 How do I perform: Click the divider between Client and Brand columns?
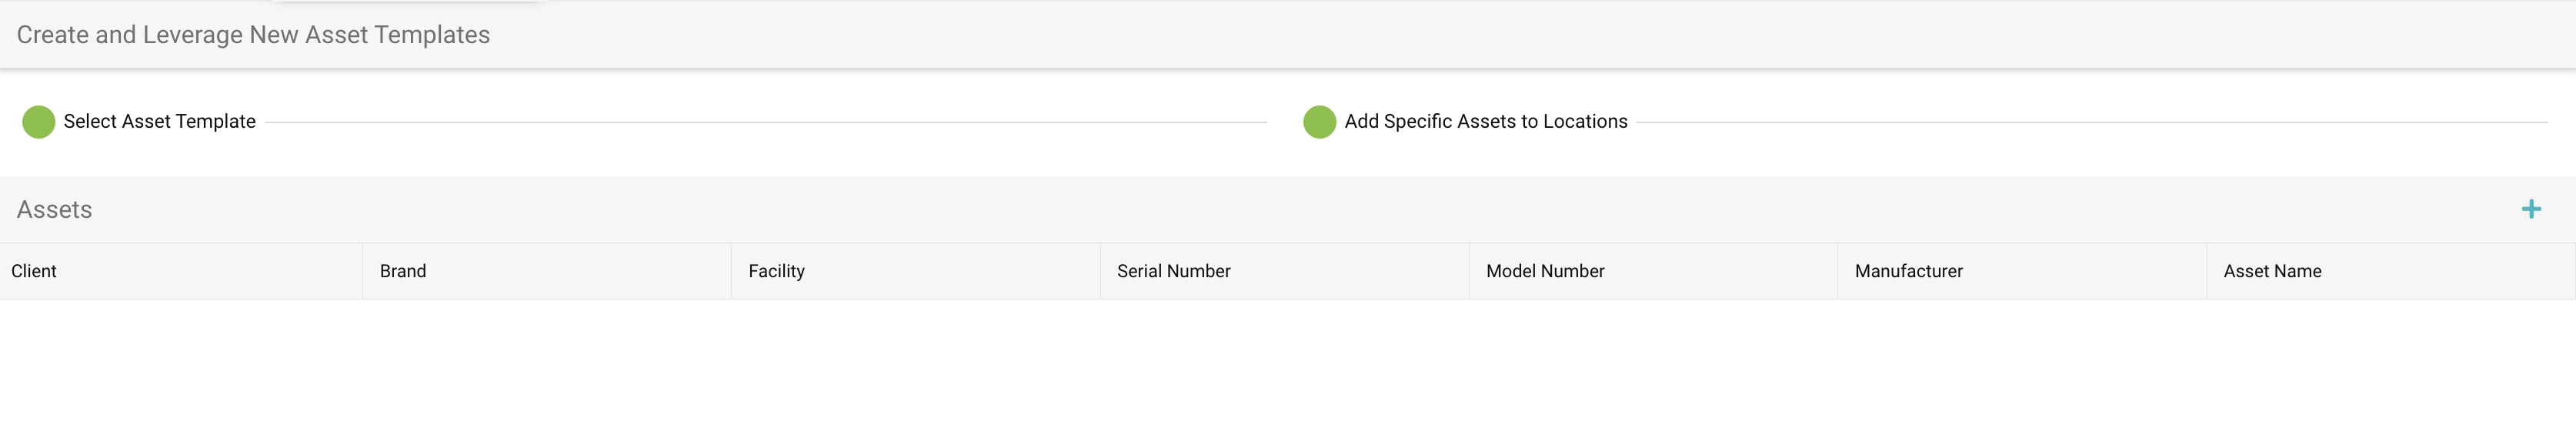tap(363, 271)
